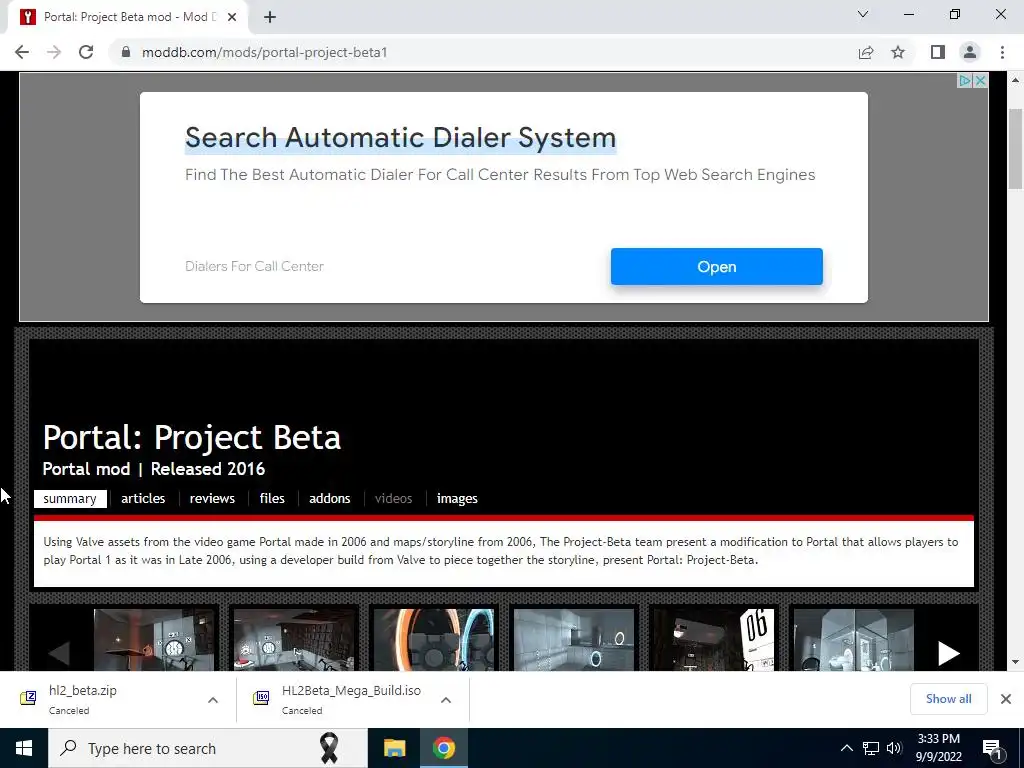Open thumbnail with orange and blue portals
The image size is (1024, 768).
(434, 640)
